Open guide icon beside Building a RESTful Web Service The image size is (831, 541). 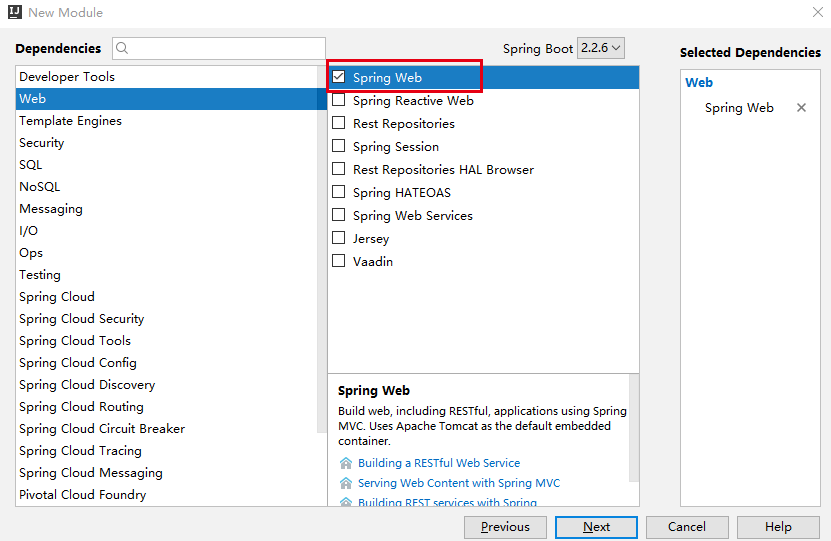(x=346, y=463)
